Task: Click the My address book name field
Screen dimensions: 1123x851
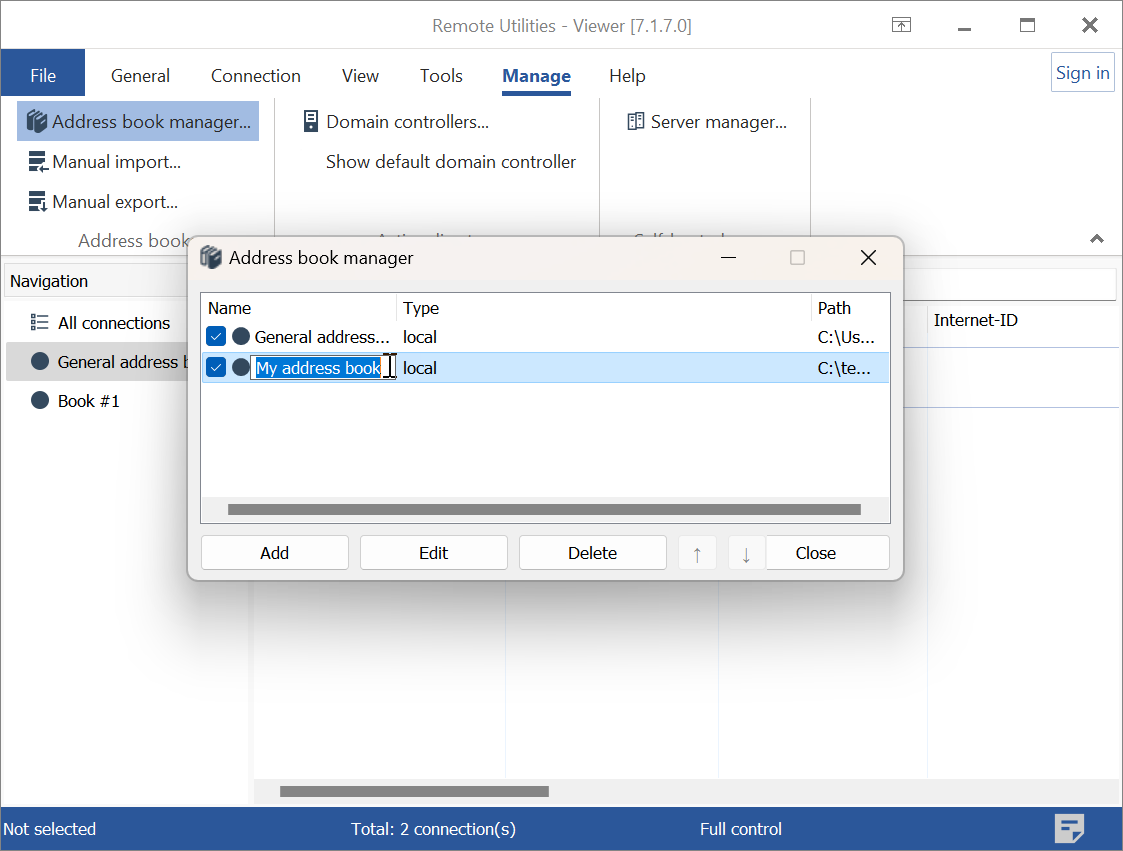Action: 318,368
